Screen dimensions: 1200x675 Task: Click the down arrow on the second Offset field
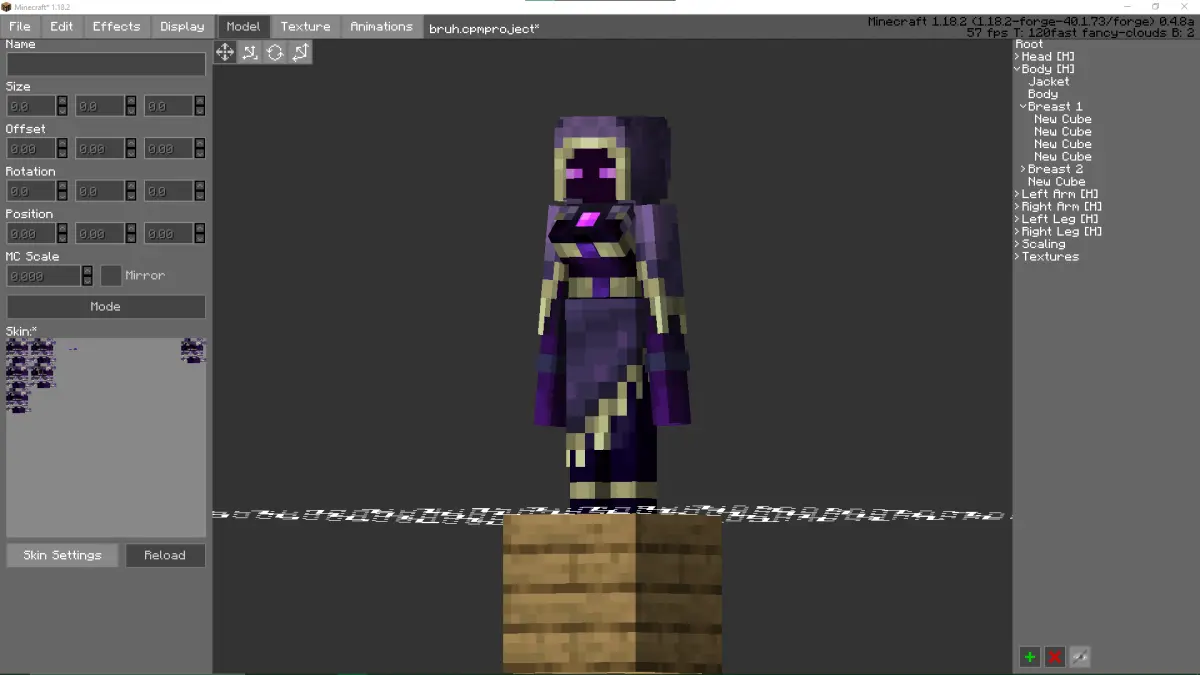pyautogui.click(x=131, y=153)
